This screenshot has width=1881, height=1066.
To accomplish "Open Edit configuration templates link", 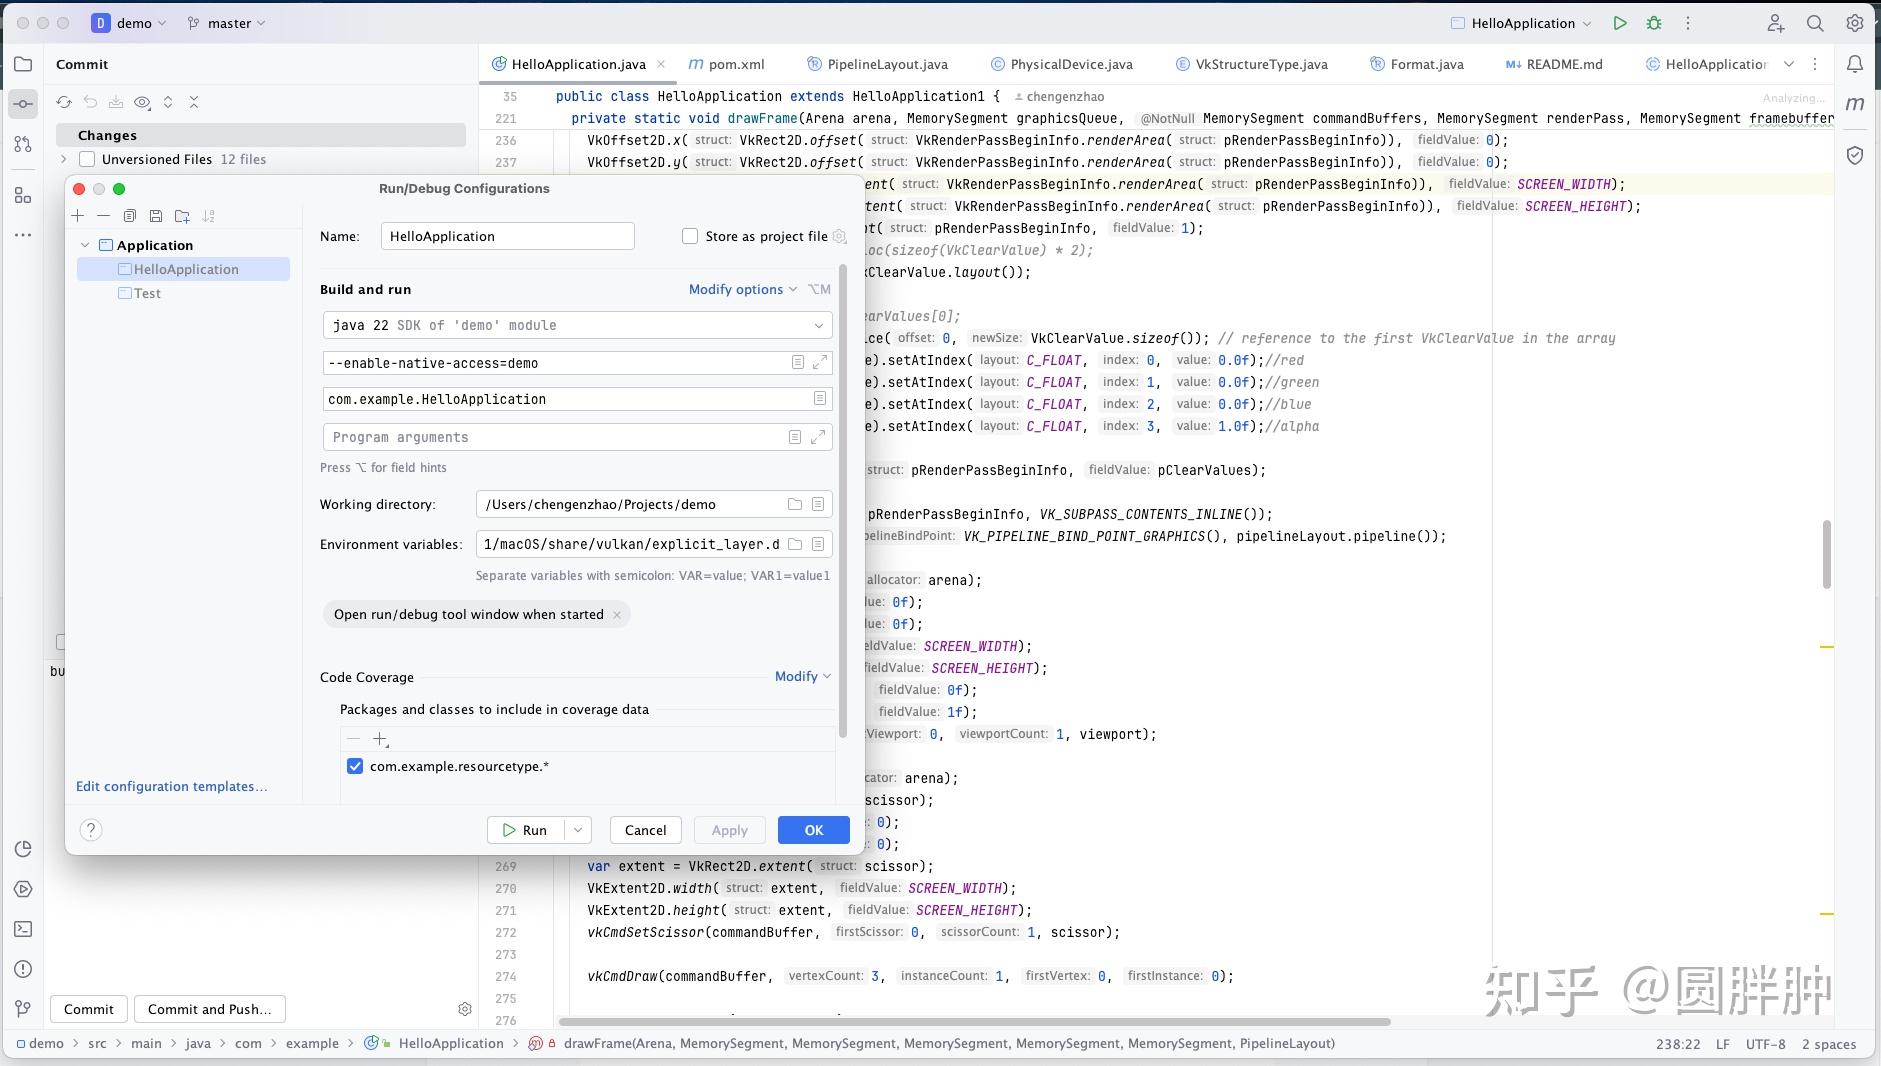I will tap(172, 786).
